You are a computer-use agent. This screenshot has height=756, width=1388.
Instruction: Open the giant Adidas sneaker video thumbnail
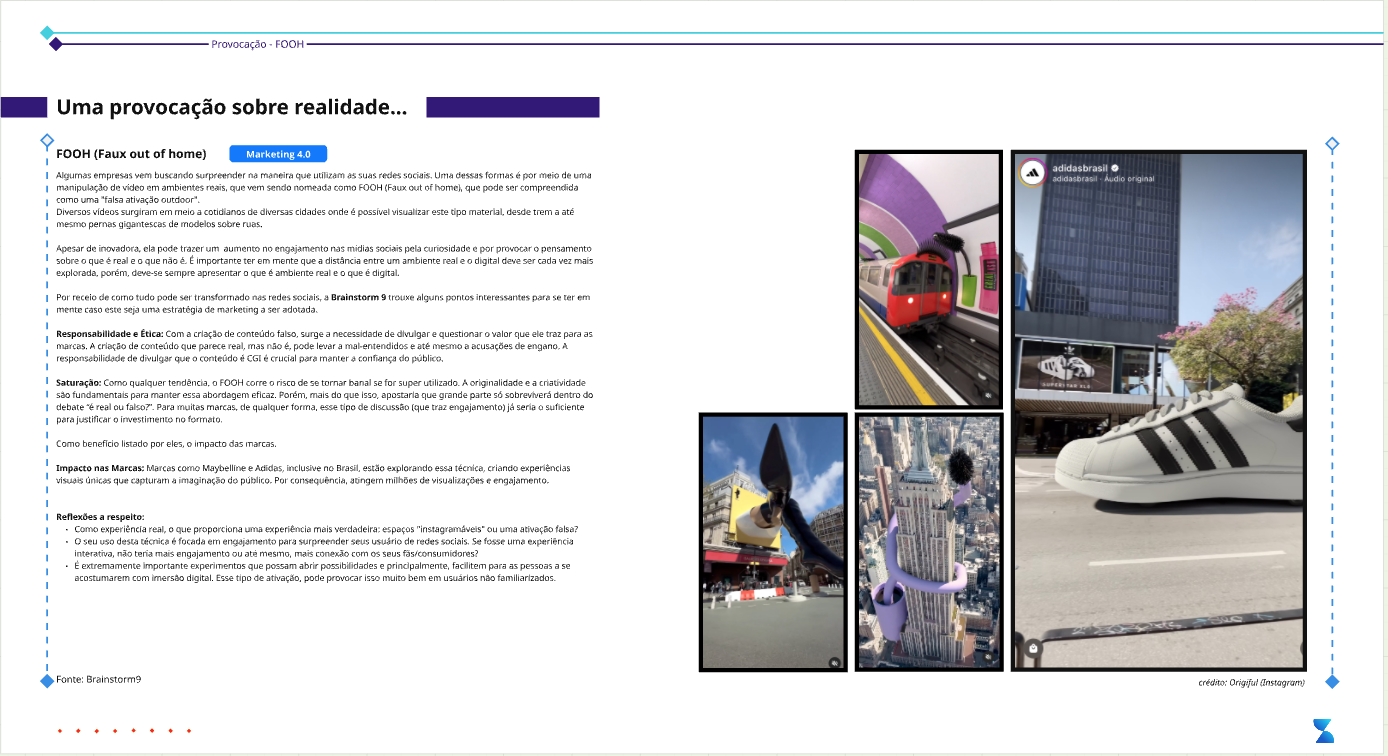coord(1158,410)
